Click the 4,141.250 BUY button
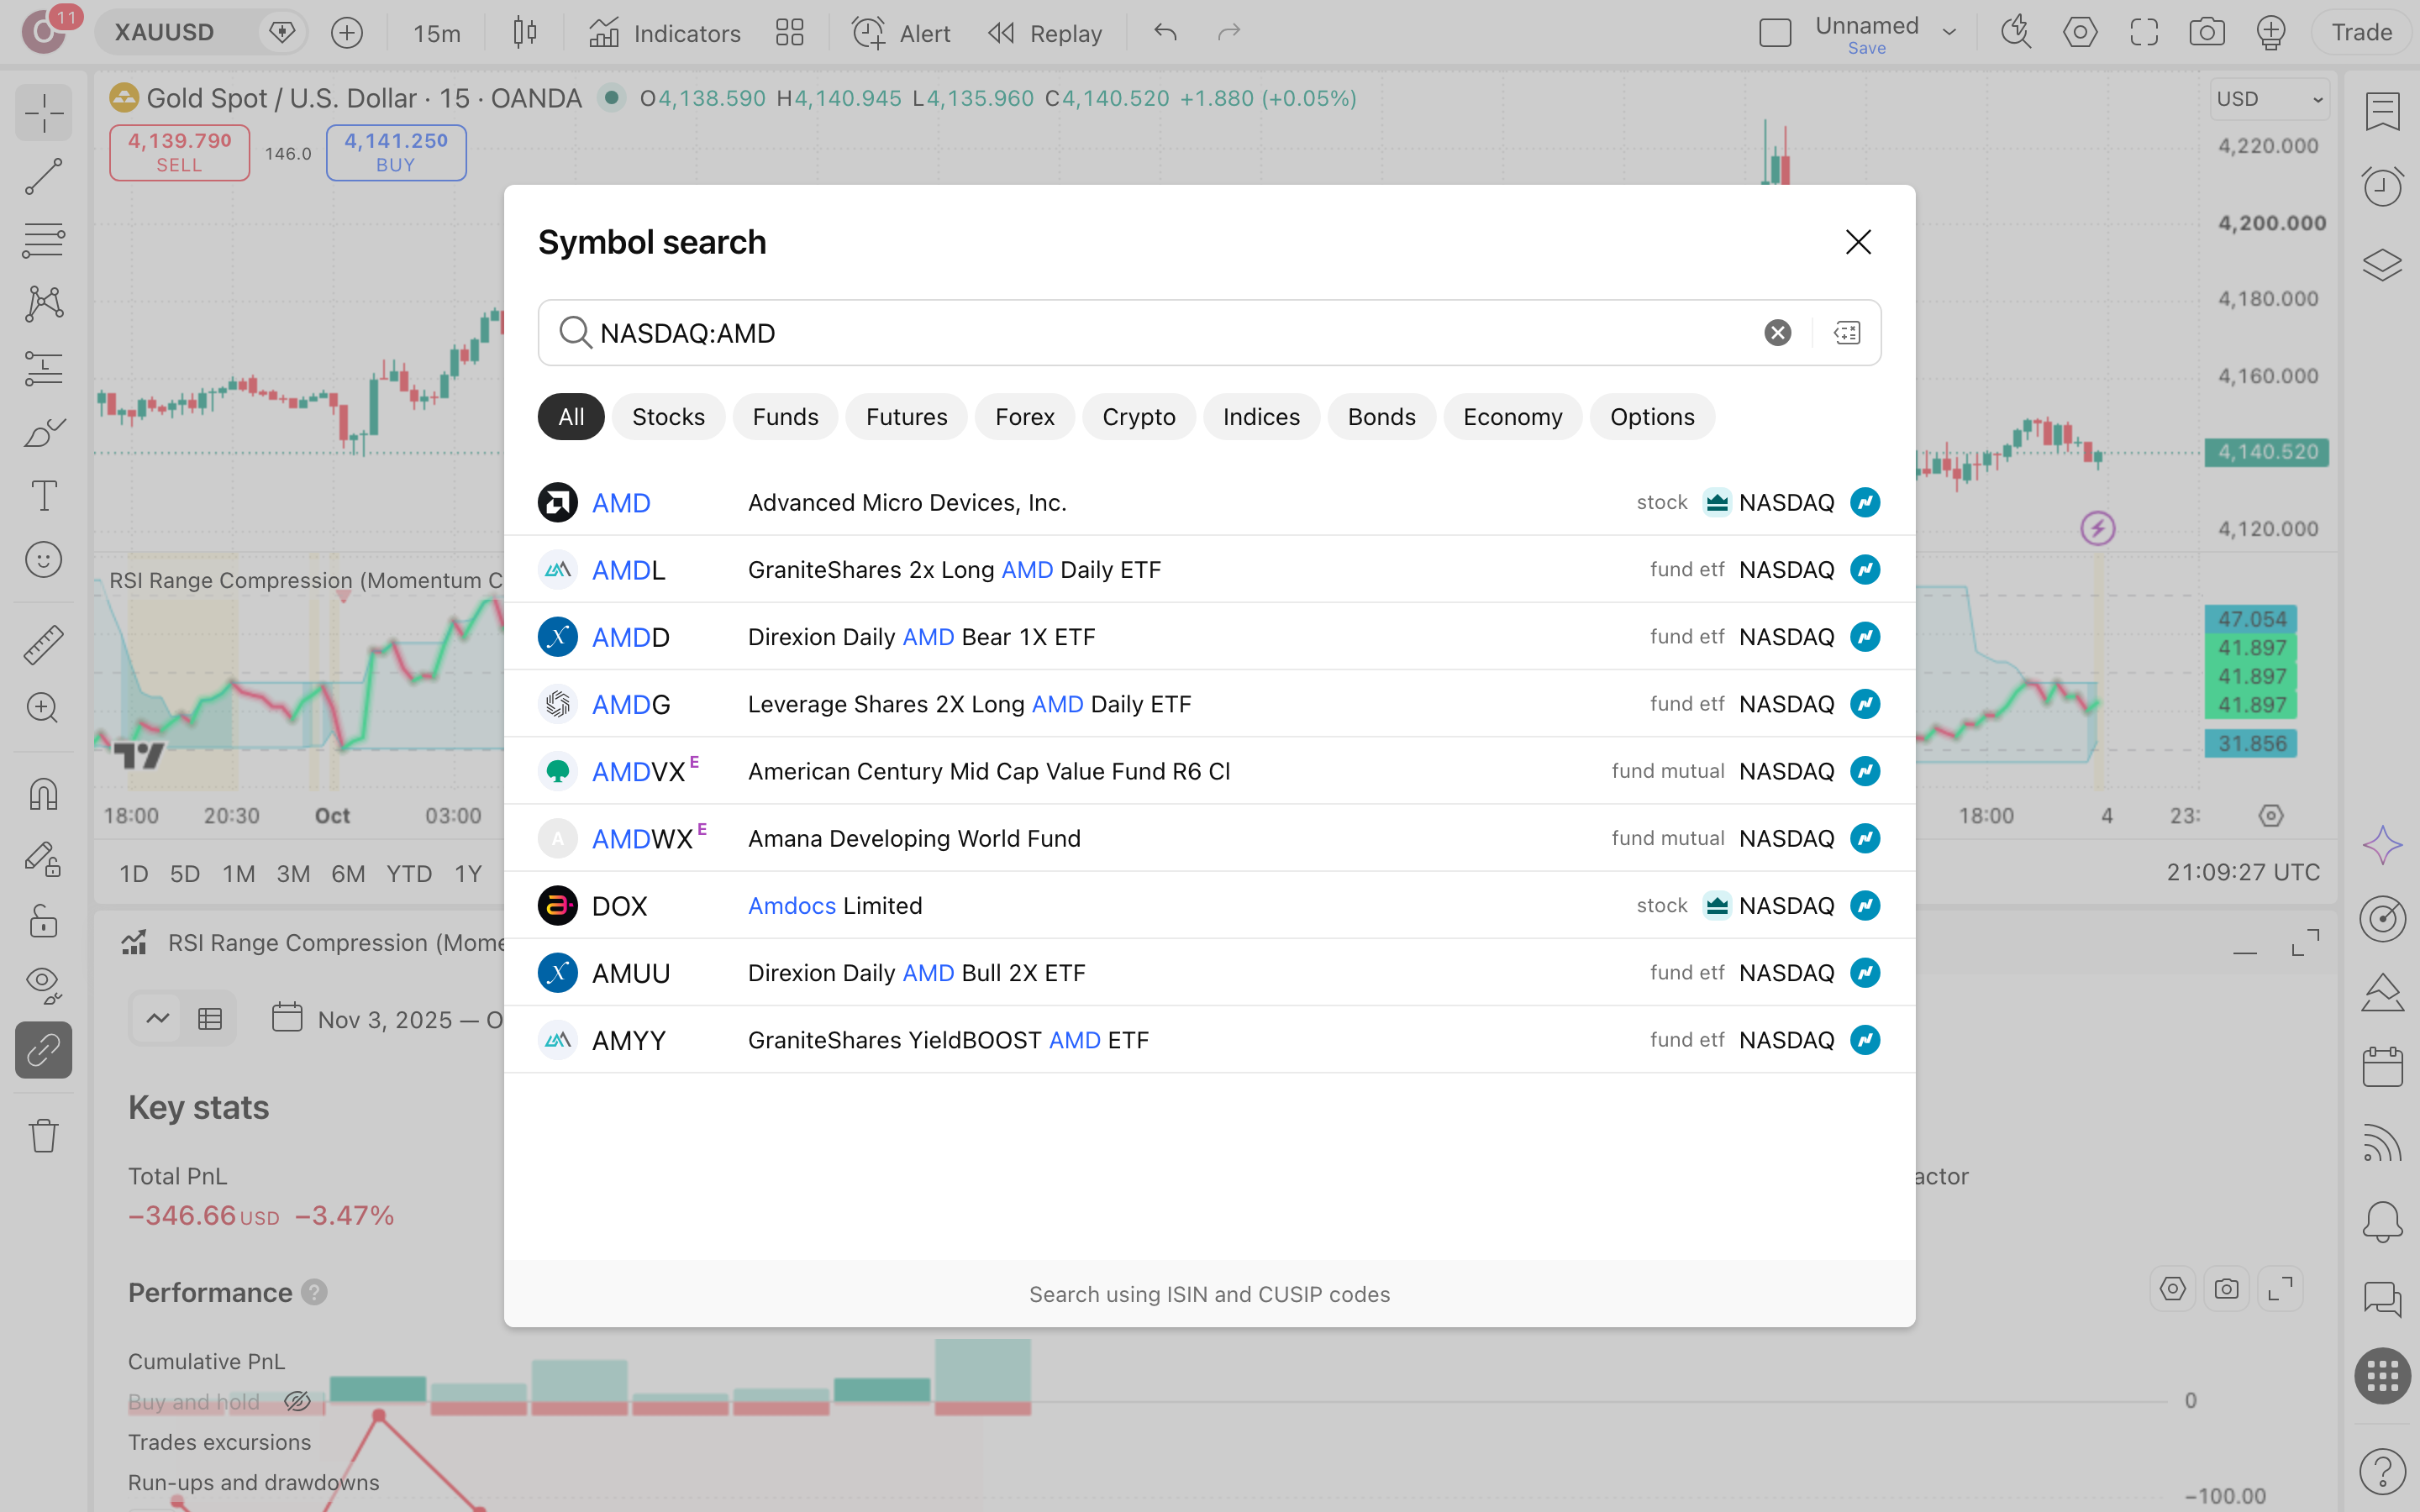This screenshot has width=2420, height=1512. point(396,152)
